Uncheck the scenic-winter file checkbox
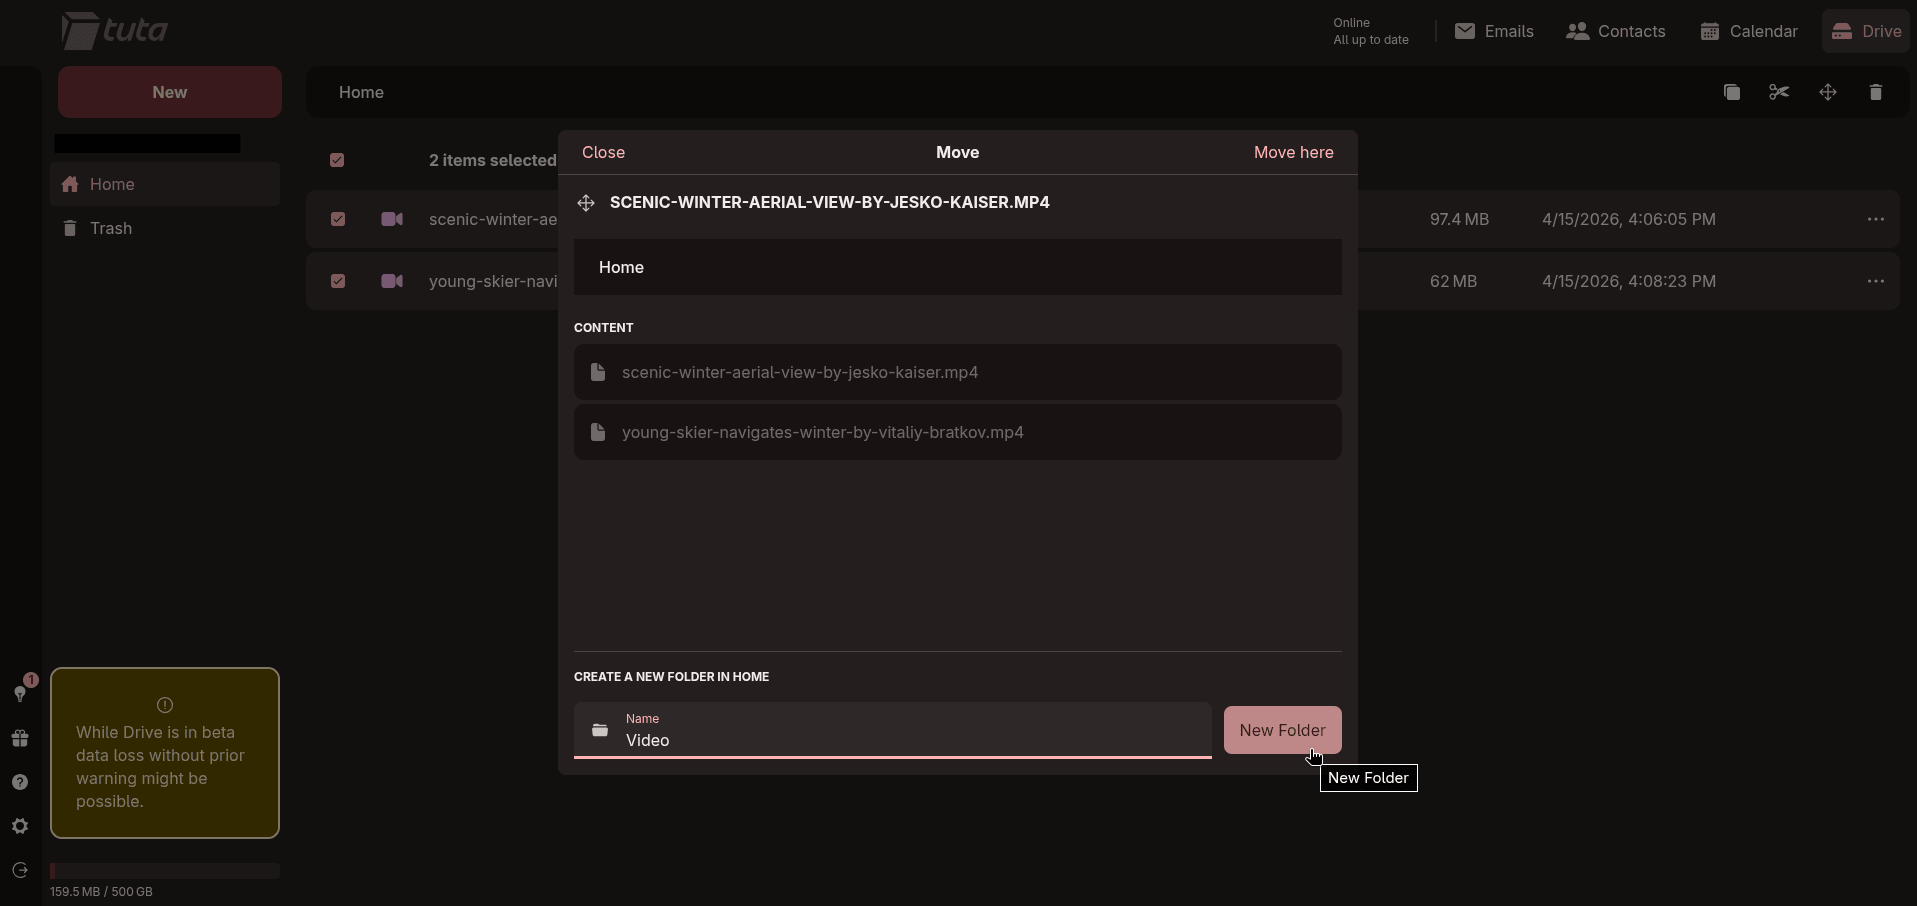This screenshot has height=906, width=1917. [338, 219]
